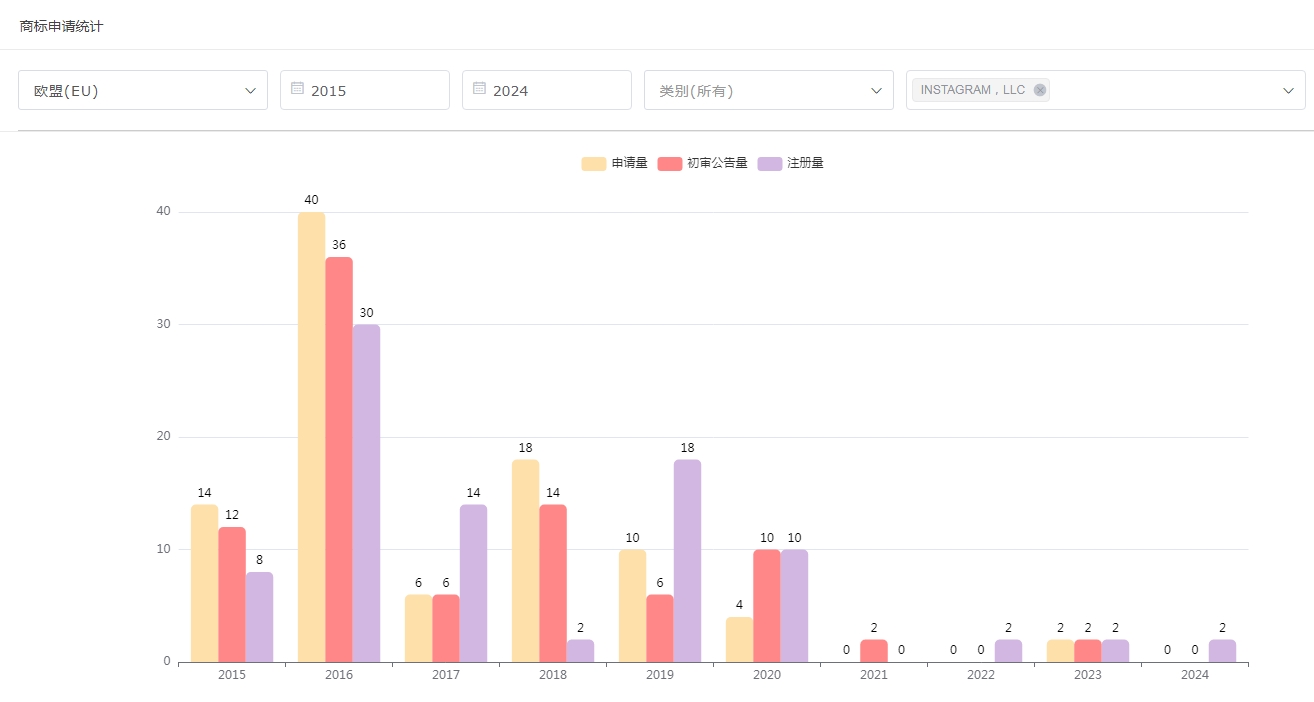Open the 欧盟(EU) region dropdown
Viewport: 1314px width, 702px height.
pyautogui.click(x=143, y=90)
